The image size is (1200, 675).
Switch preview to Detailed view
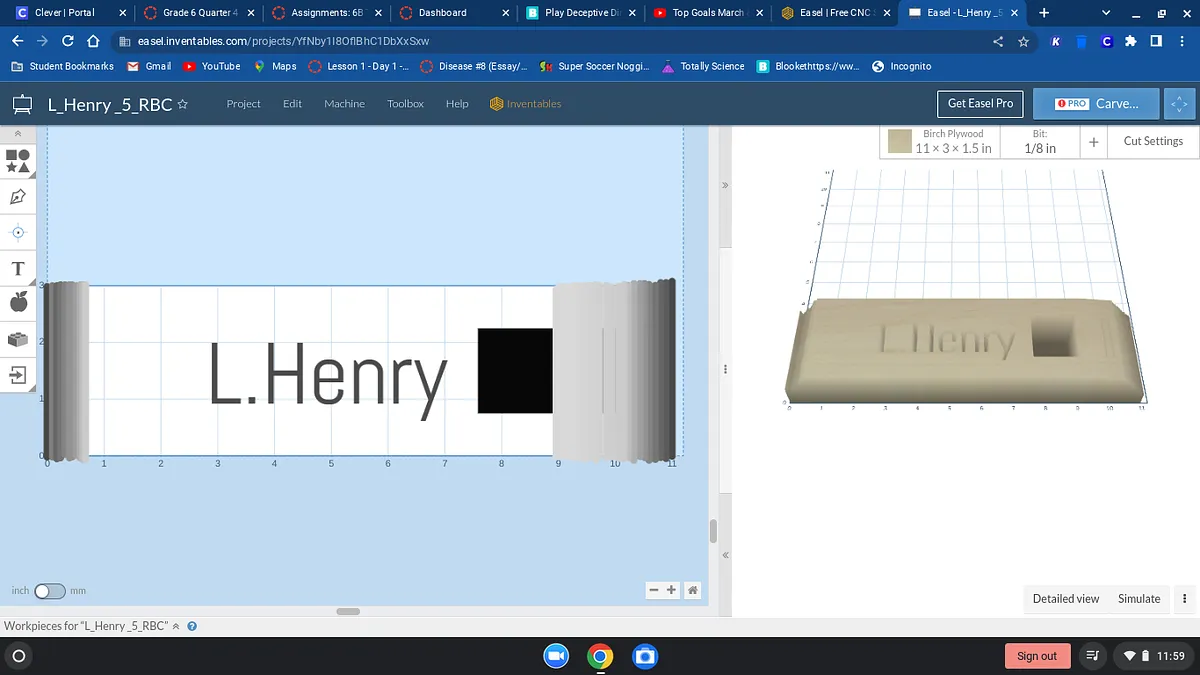1065,599
